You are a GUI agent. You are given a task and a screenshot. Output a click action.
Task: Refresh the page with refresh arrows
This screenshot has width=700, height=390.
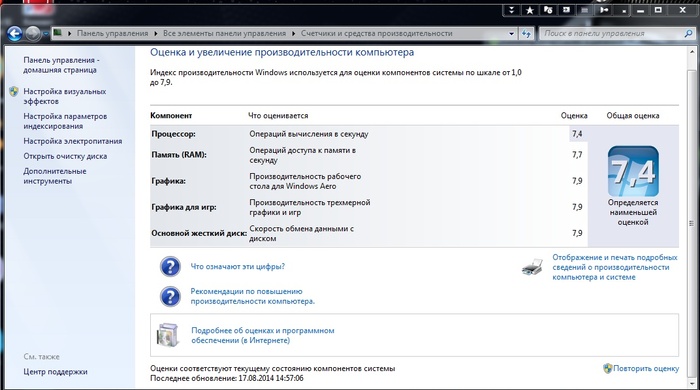[x=526, y=33]
